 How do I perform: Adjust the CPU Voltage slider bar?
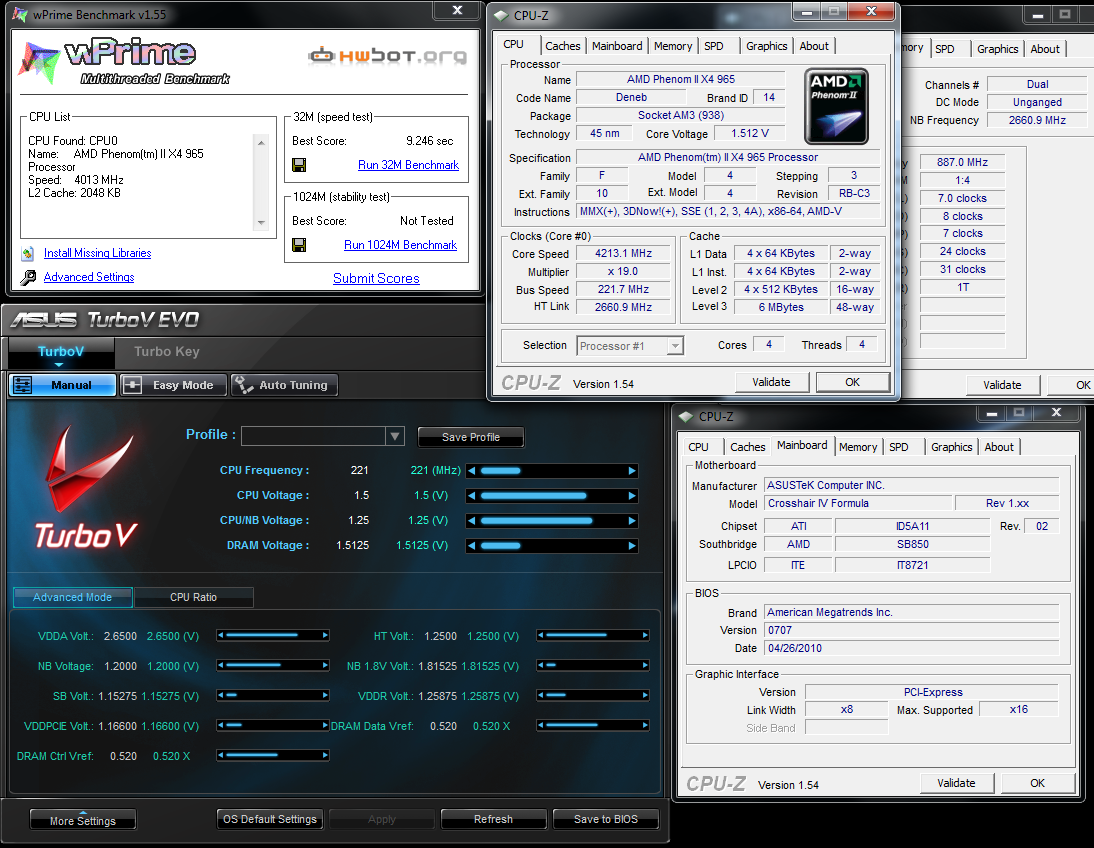pyautogui.click(x=551, y=496)
